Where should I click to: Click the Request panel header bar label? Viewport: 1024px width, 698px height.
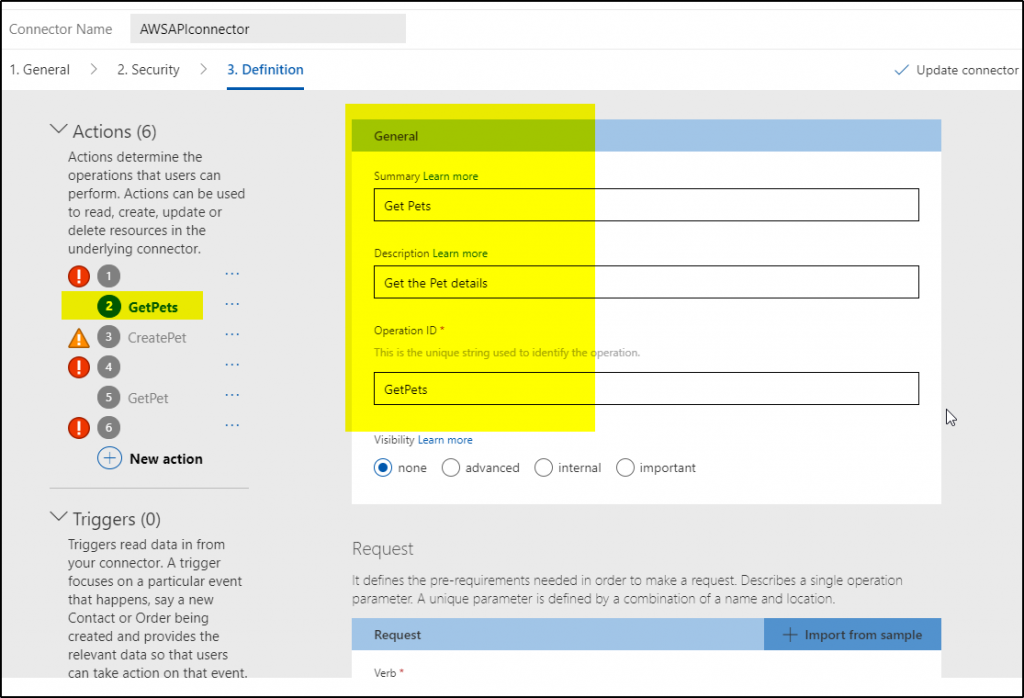coord(397,635)
